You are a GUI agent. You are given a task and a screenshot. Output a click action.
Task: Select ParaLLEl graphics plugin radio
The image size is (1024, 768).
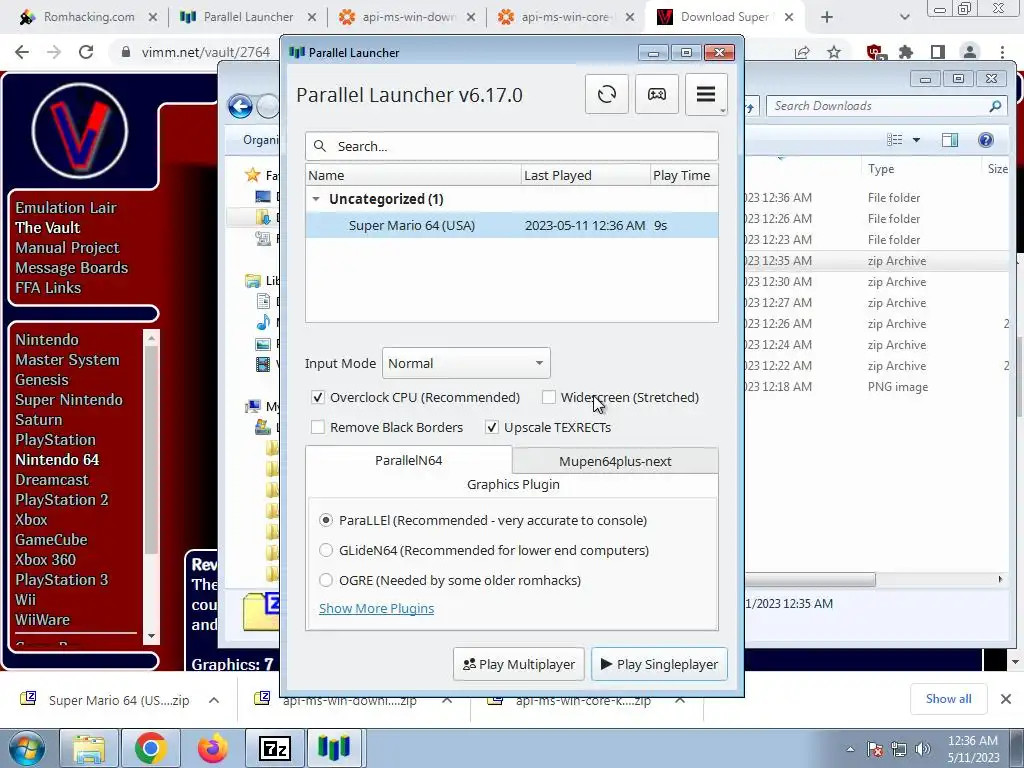[x=326, y=520]
